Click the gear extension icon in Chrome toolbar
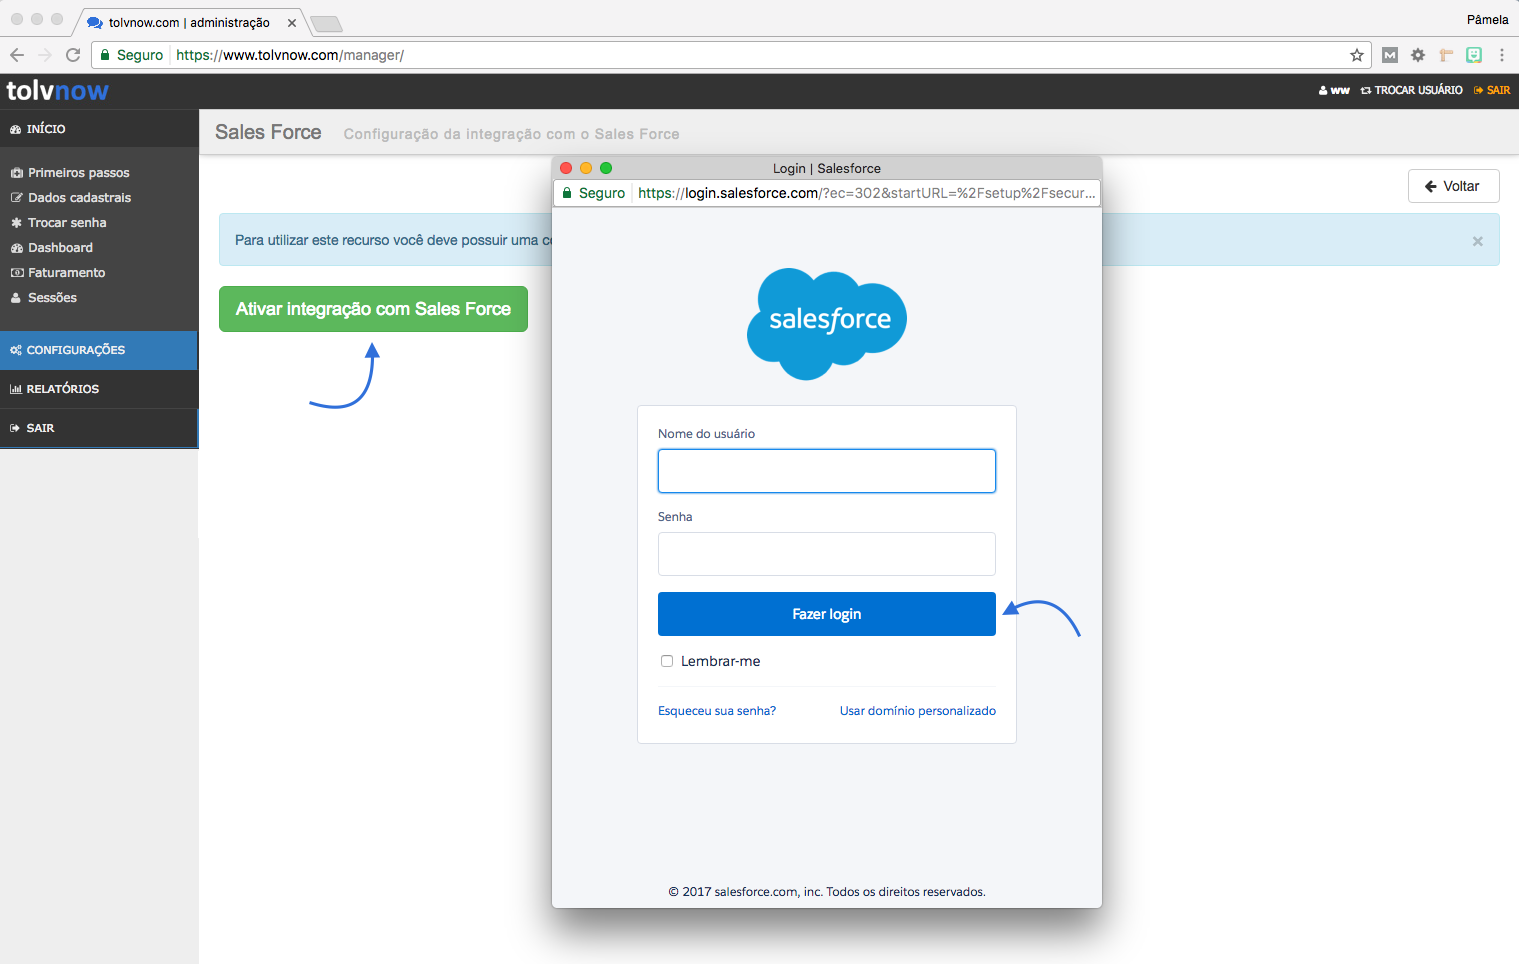 click(x=1418, y=55)
